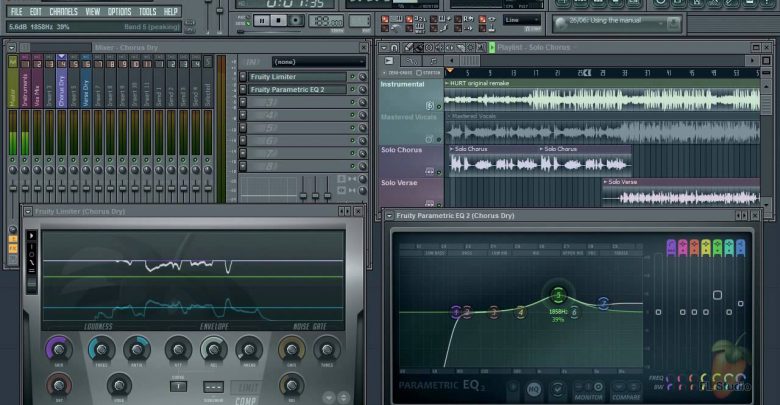Open the Fruity Parametric EQ 2 effect slot

point(298,90)
